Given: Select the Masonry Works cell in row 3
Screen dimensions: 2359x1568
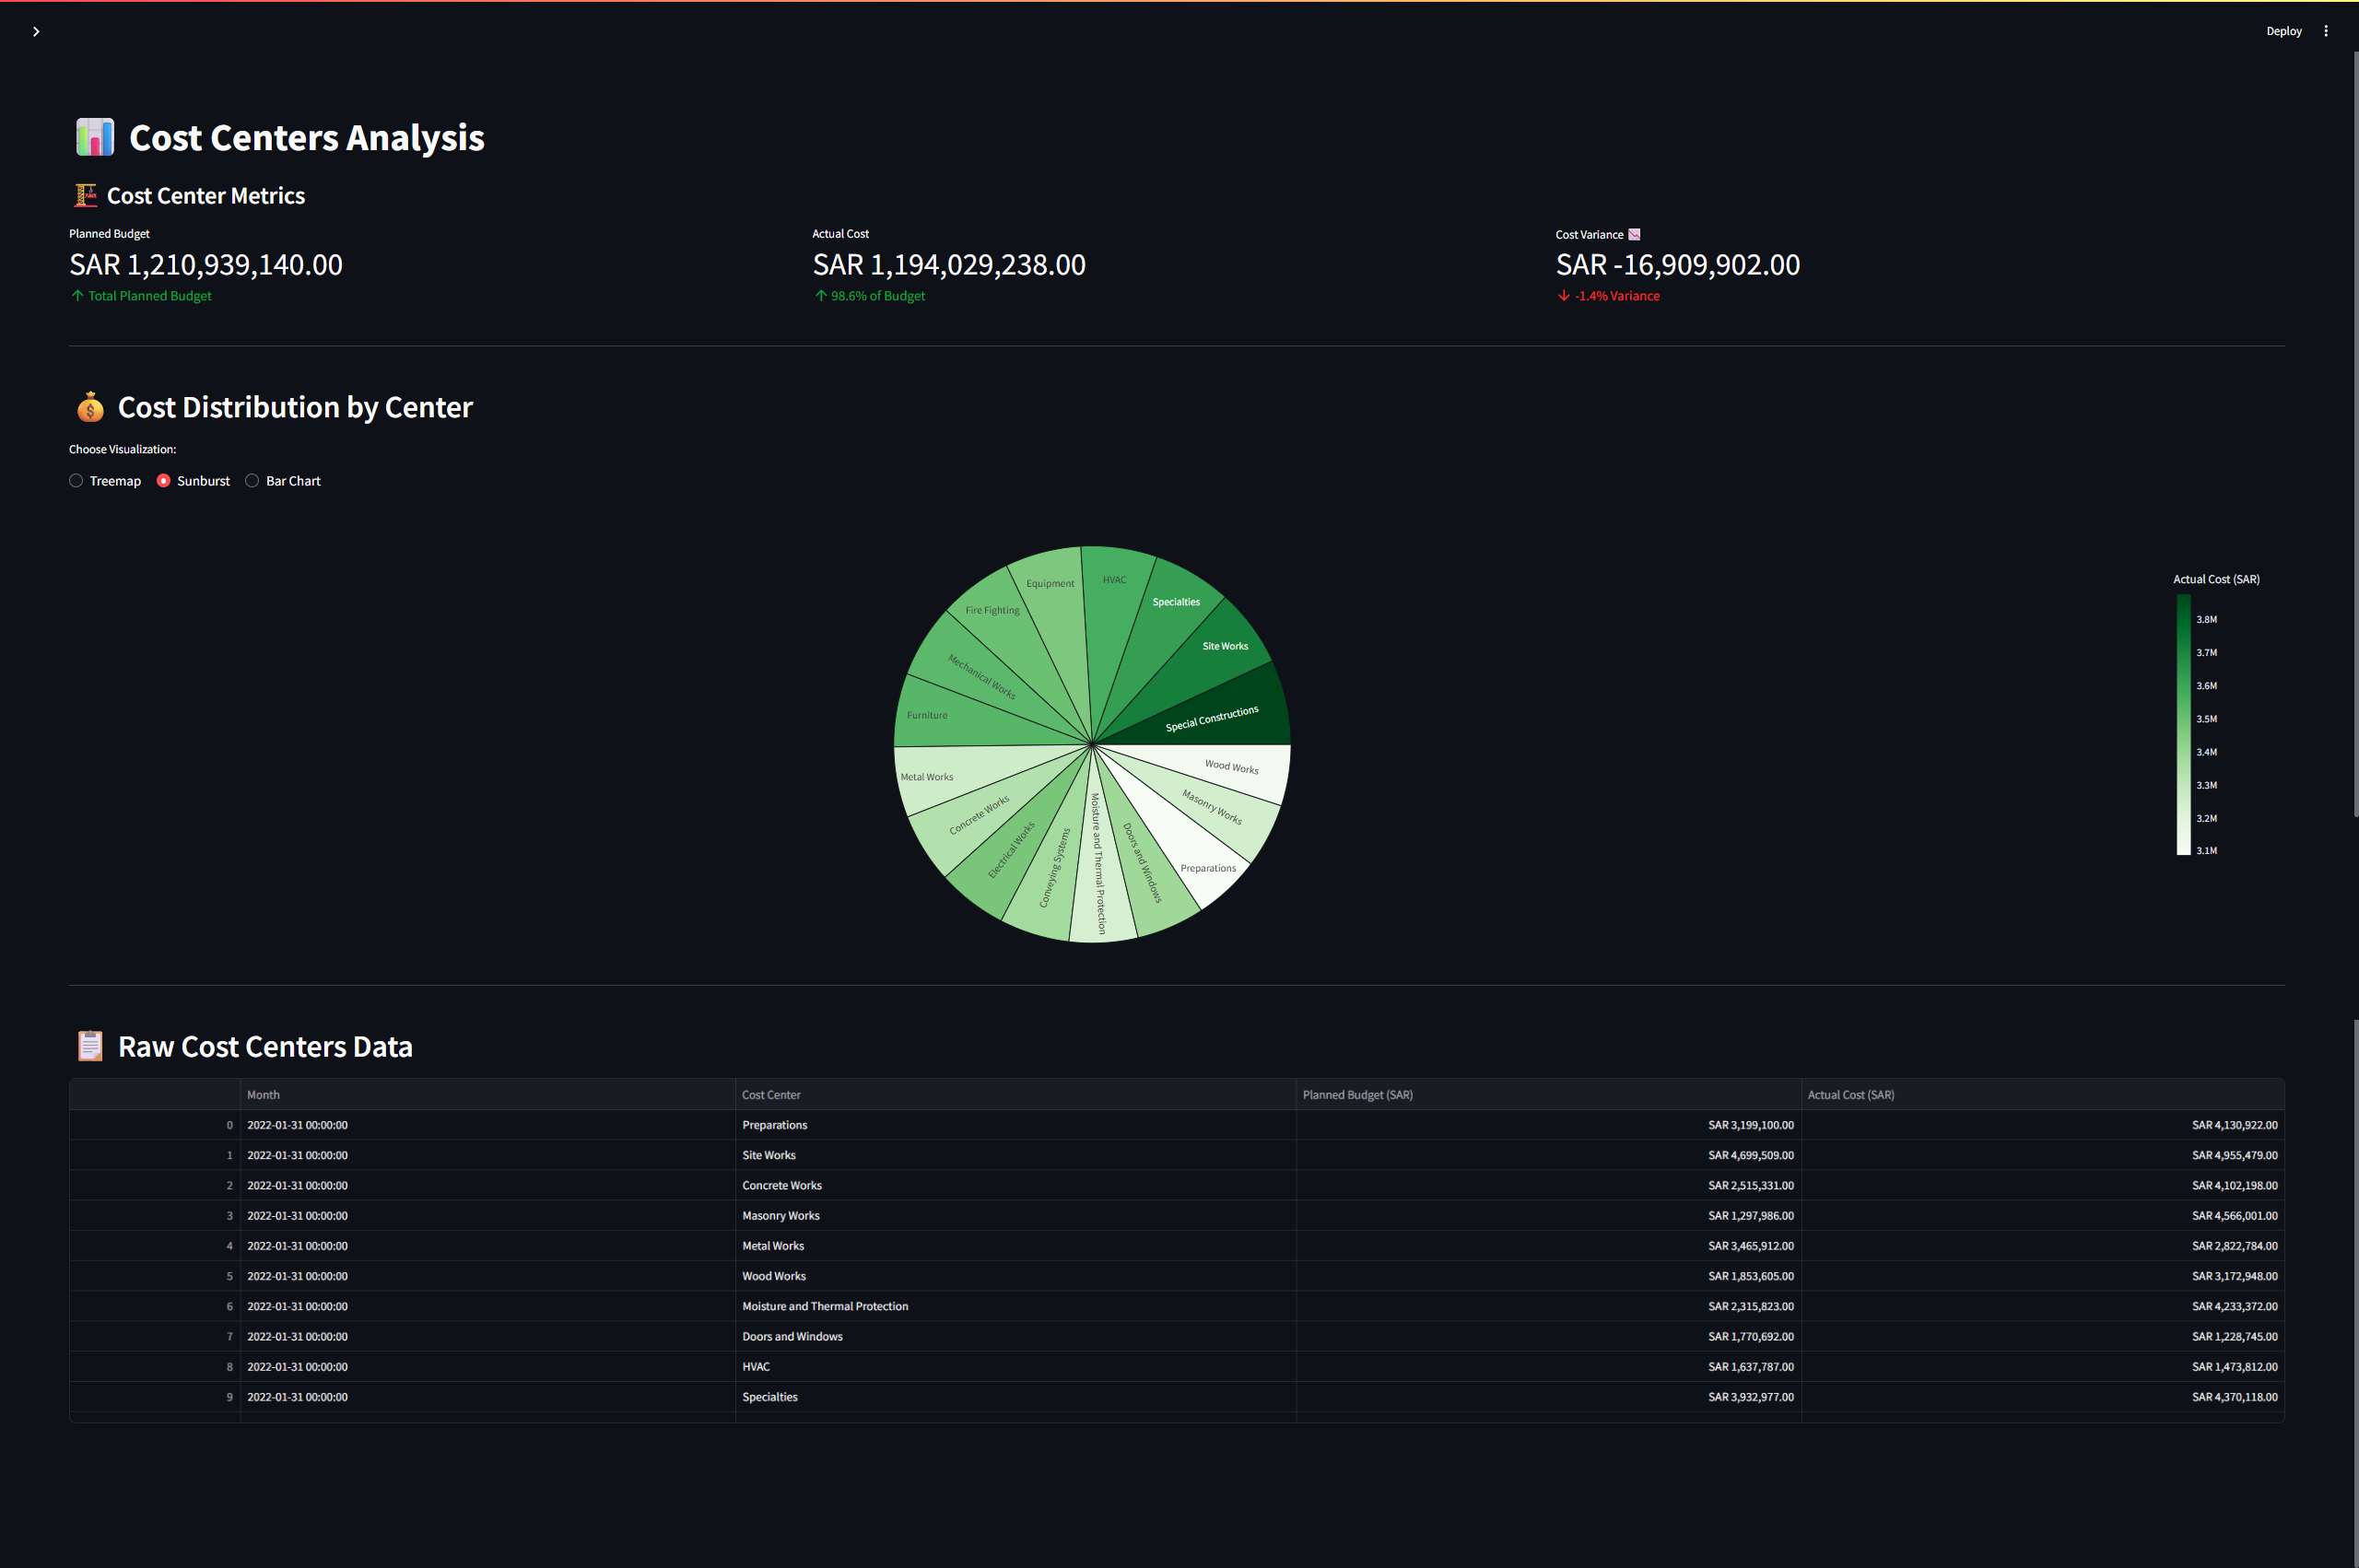Looking at the screenshot, I should pos(1015,1216).
